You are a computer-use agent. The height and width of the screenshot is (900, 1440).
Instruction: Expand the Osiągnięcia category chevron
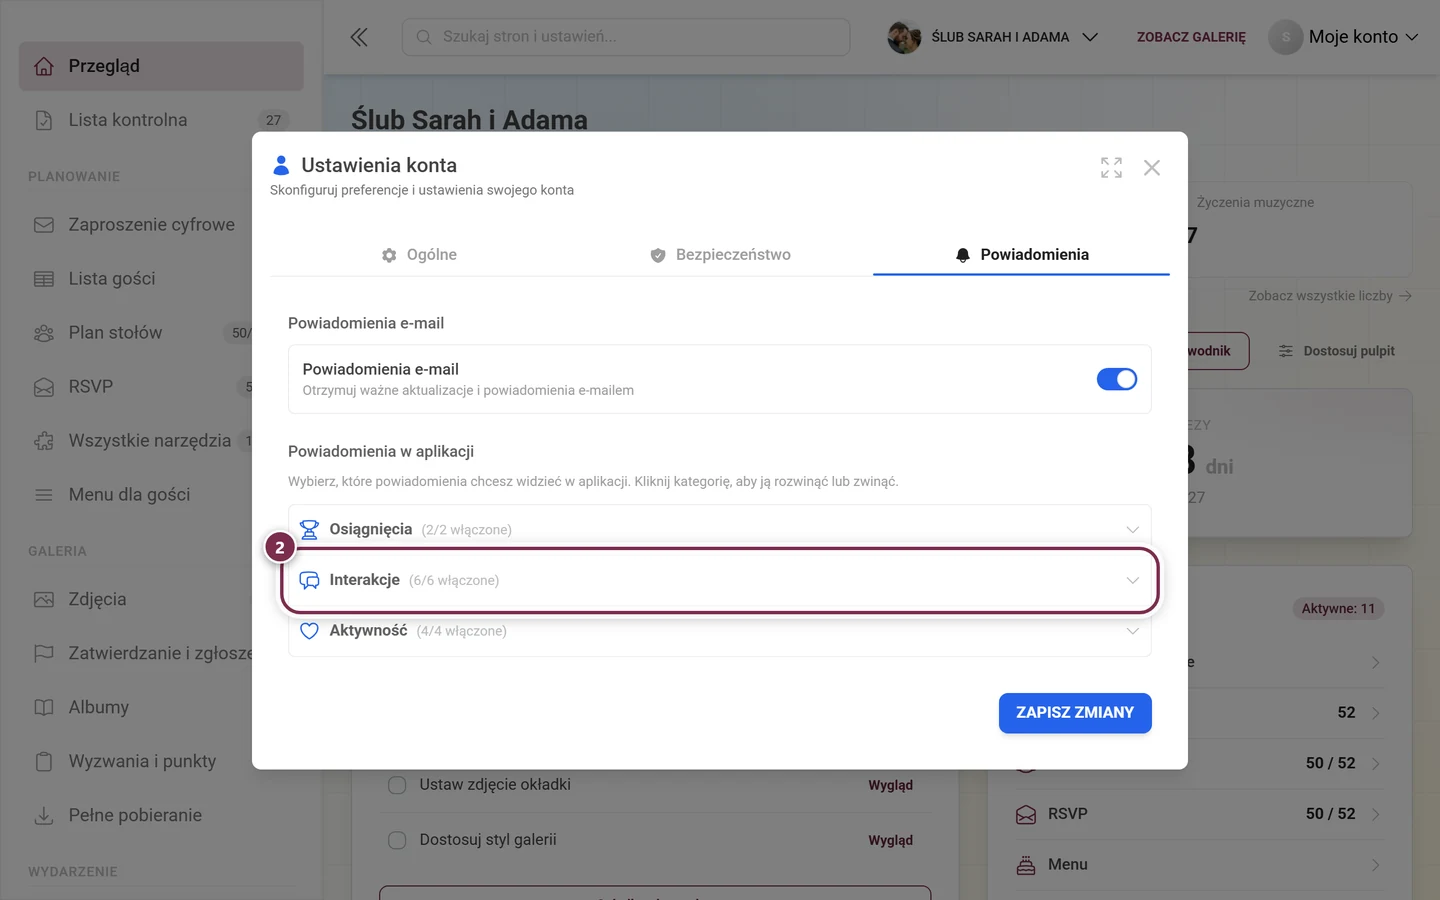[1132, 530]
